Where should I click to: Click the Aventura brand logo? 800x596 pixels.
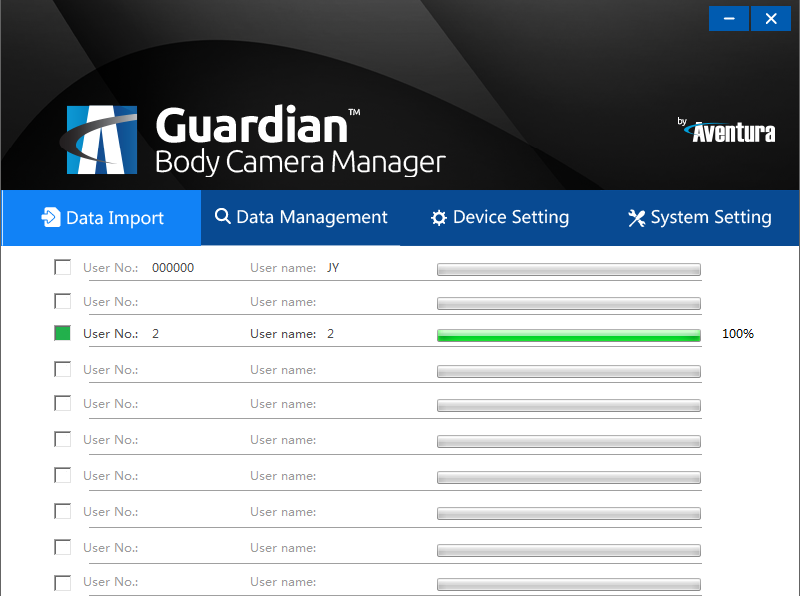click(730, 130)
